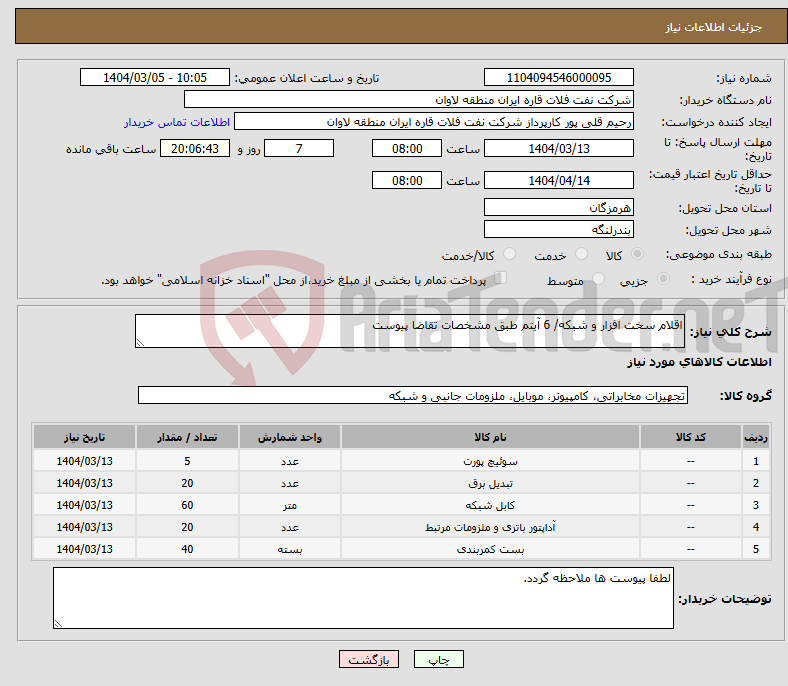Image resolution: width=788 pixels, height=686 pixels.
Task: Click quantity 40 in بست کمربندی row
Action: click(x=187, y=549)
